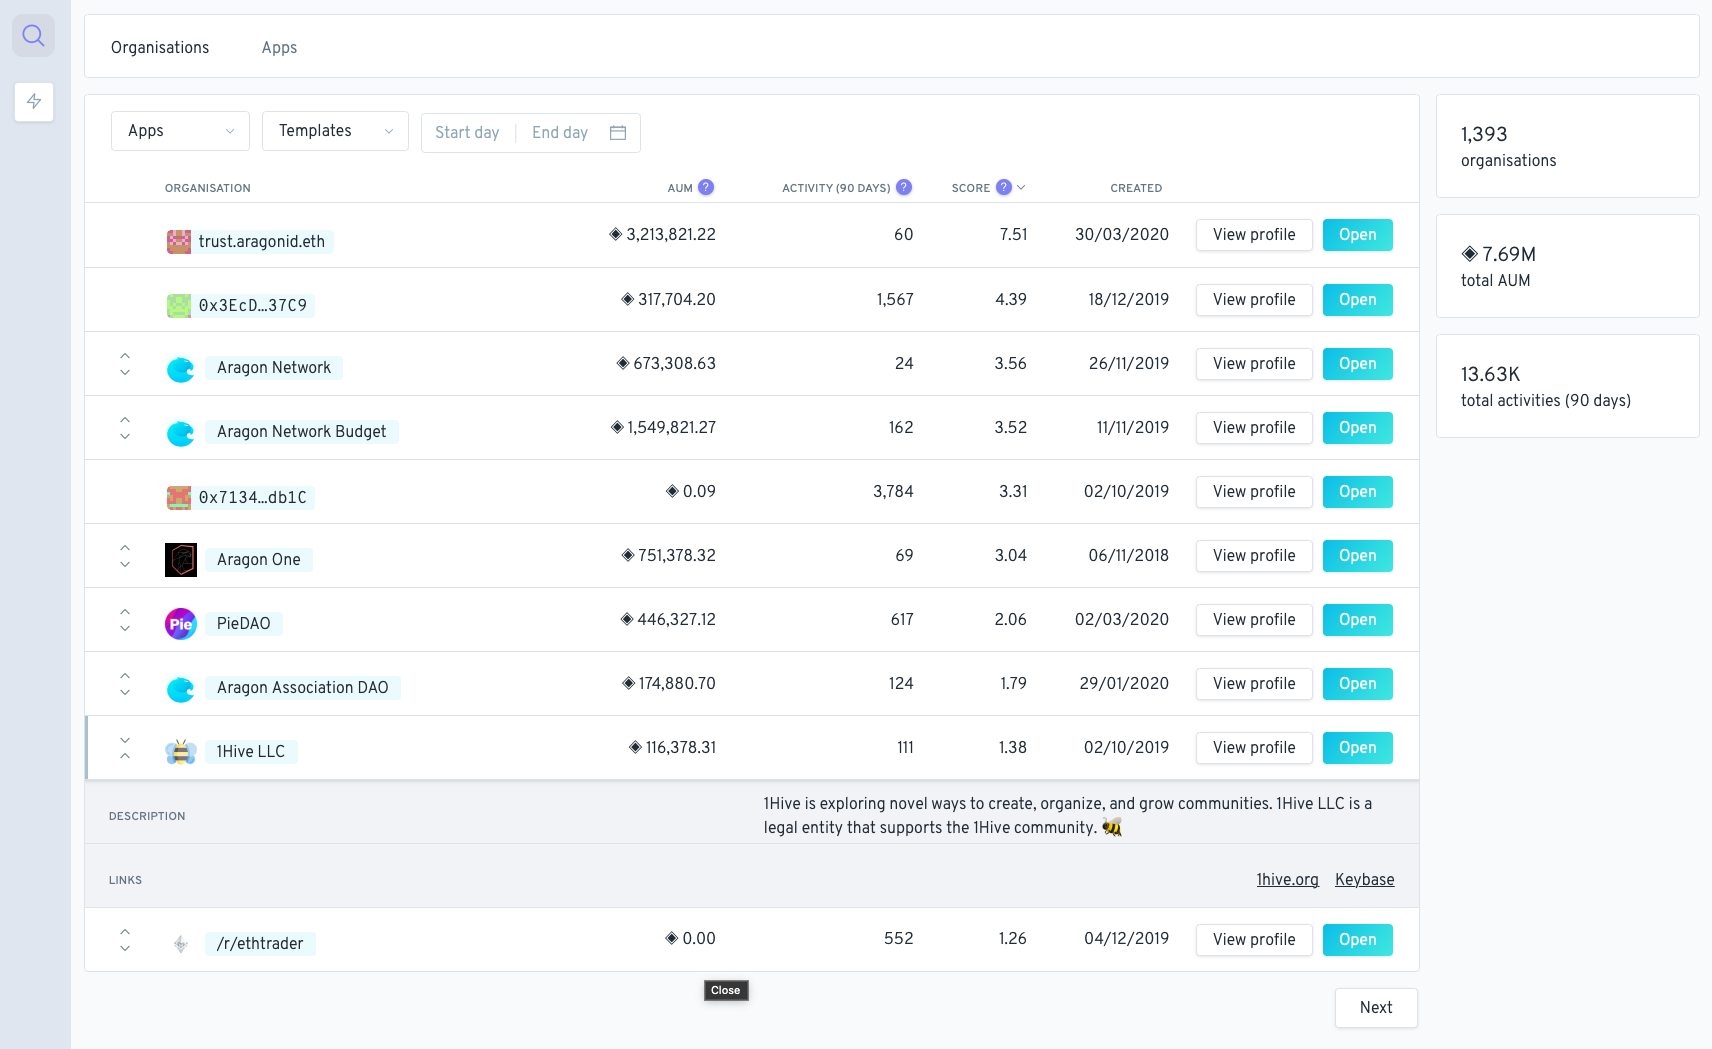1712x1049 pixels.
Task: Open the View profile button for Aragon One
Action: pyautogui.click(x=1254, y=556)
